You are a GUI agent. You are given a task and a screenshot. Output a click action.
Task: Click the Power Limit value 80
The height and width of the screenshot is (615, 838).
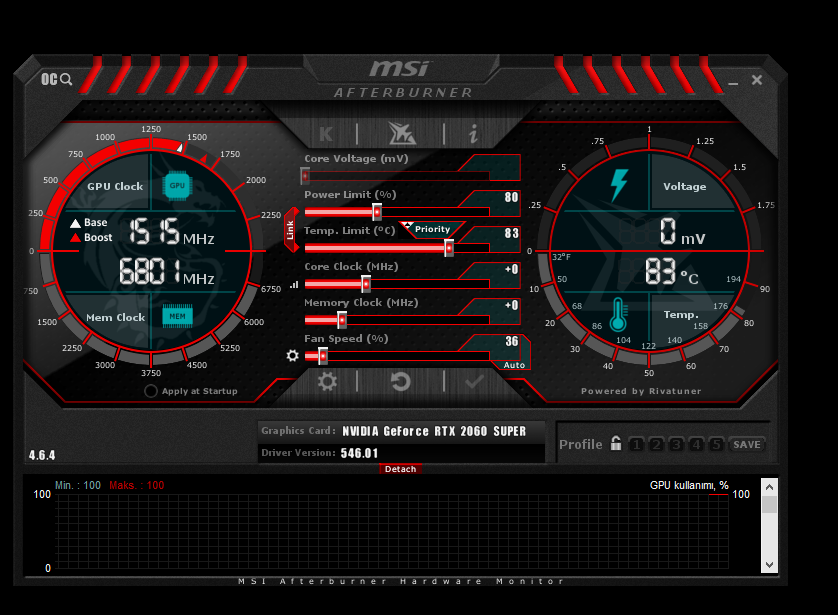[511, 197]
